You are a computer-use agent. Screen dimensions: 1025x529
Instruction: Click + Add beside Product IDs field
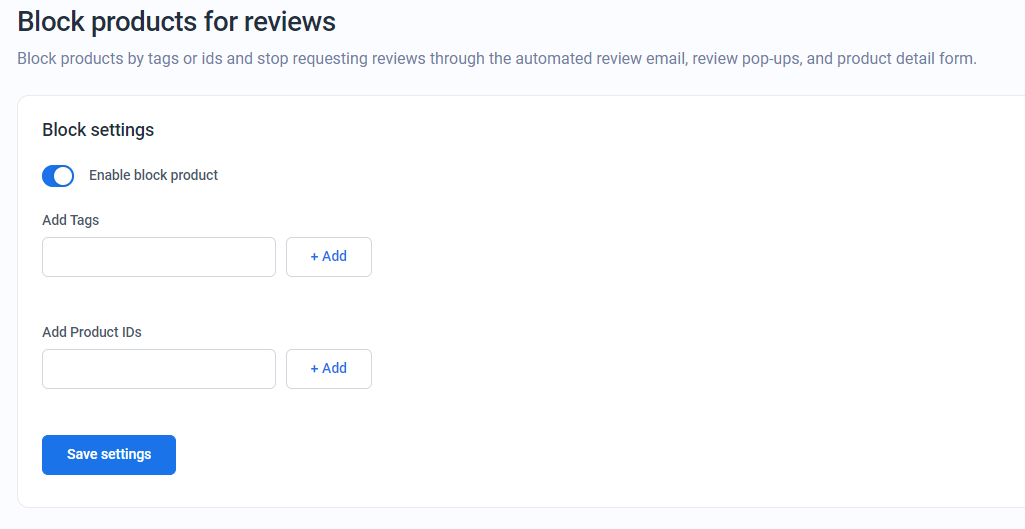tap(329, 369)
